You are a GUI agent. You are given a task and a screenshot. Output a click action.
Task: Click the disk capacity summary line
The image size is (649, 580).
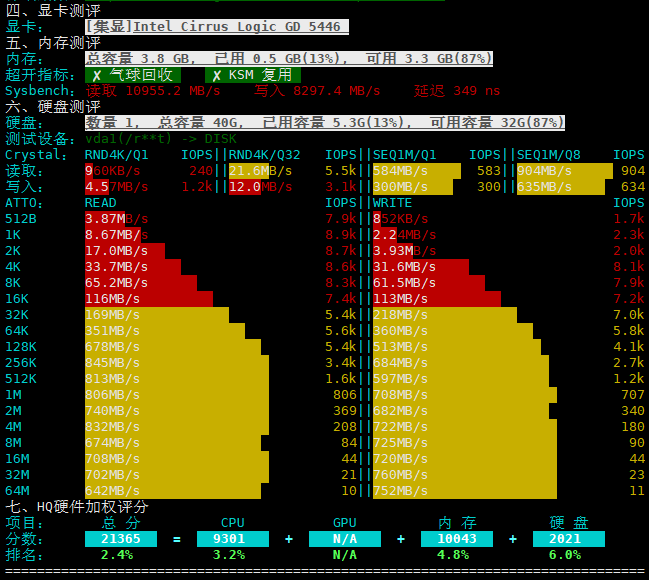coord(325,123)
